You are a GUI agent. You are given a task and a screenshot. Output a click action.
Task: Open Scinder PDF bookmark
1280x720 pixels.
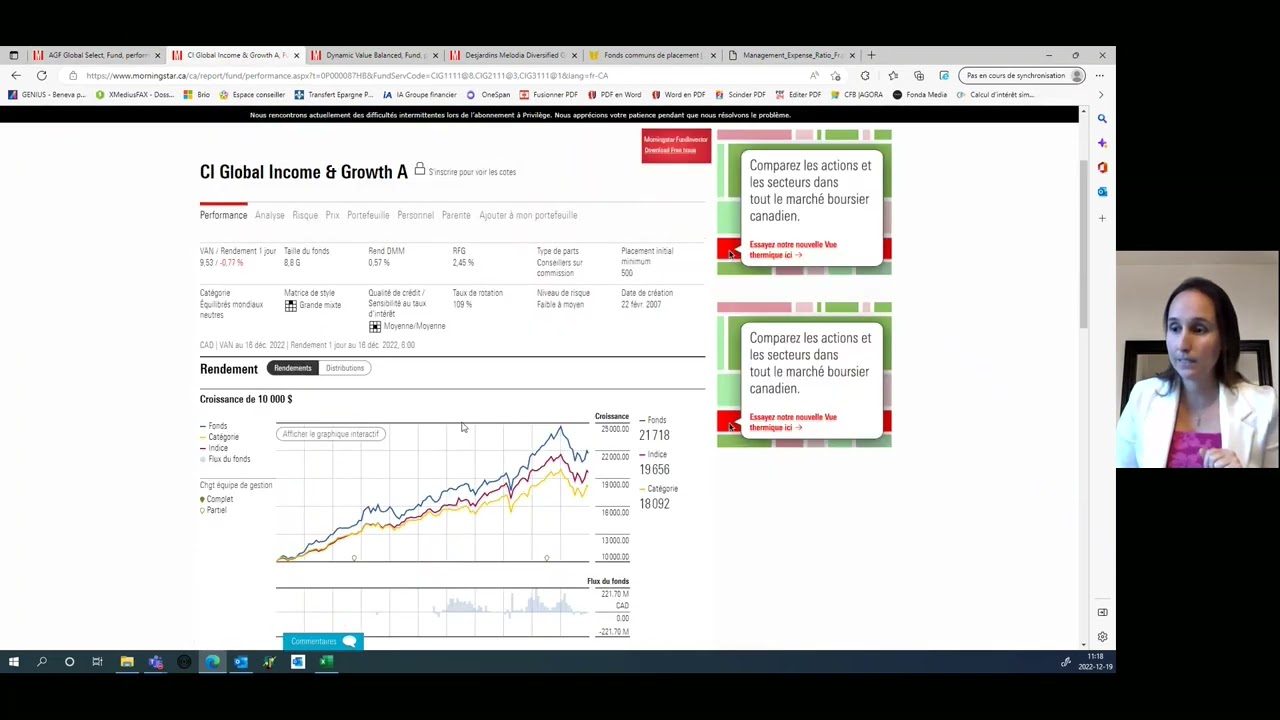[x=740, y=95]
